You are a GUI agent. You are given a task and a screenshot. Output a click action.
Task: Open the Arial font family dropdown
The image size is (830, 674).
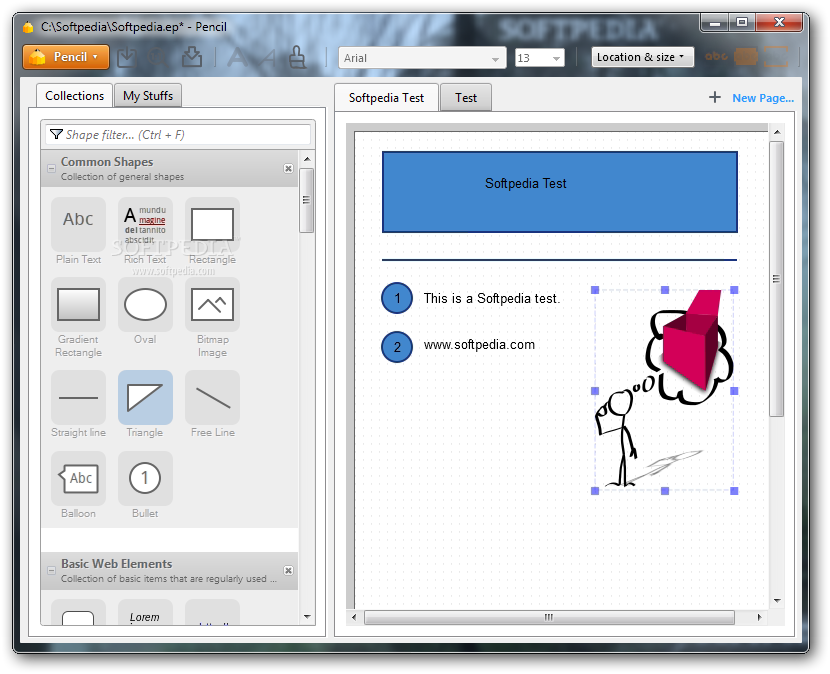point(422,58)
